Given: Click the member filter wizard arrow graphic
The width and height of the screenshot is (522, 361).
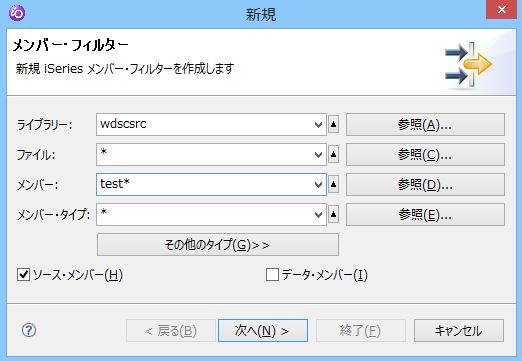Looking at the screenshot, I should [468, 65].
